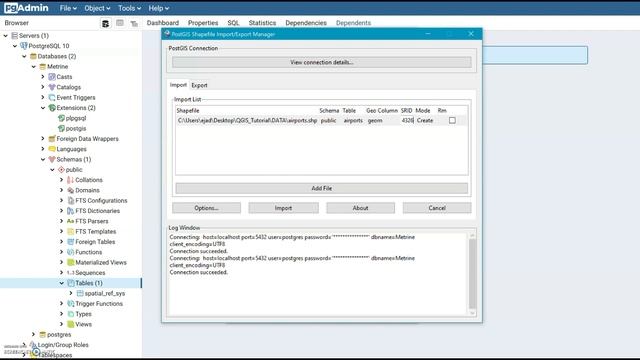Open the File menu
The height and width of the screenshot is (360, 640).
pyautogui.click(x=68, y=8)
